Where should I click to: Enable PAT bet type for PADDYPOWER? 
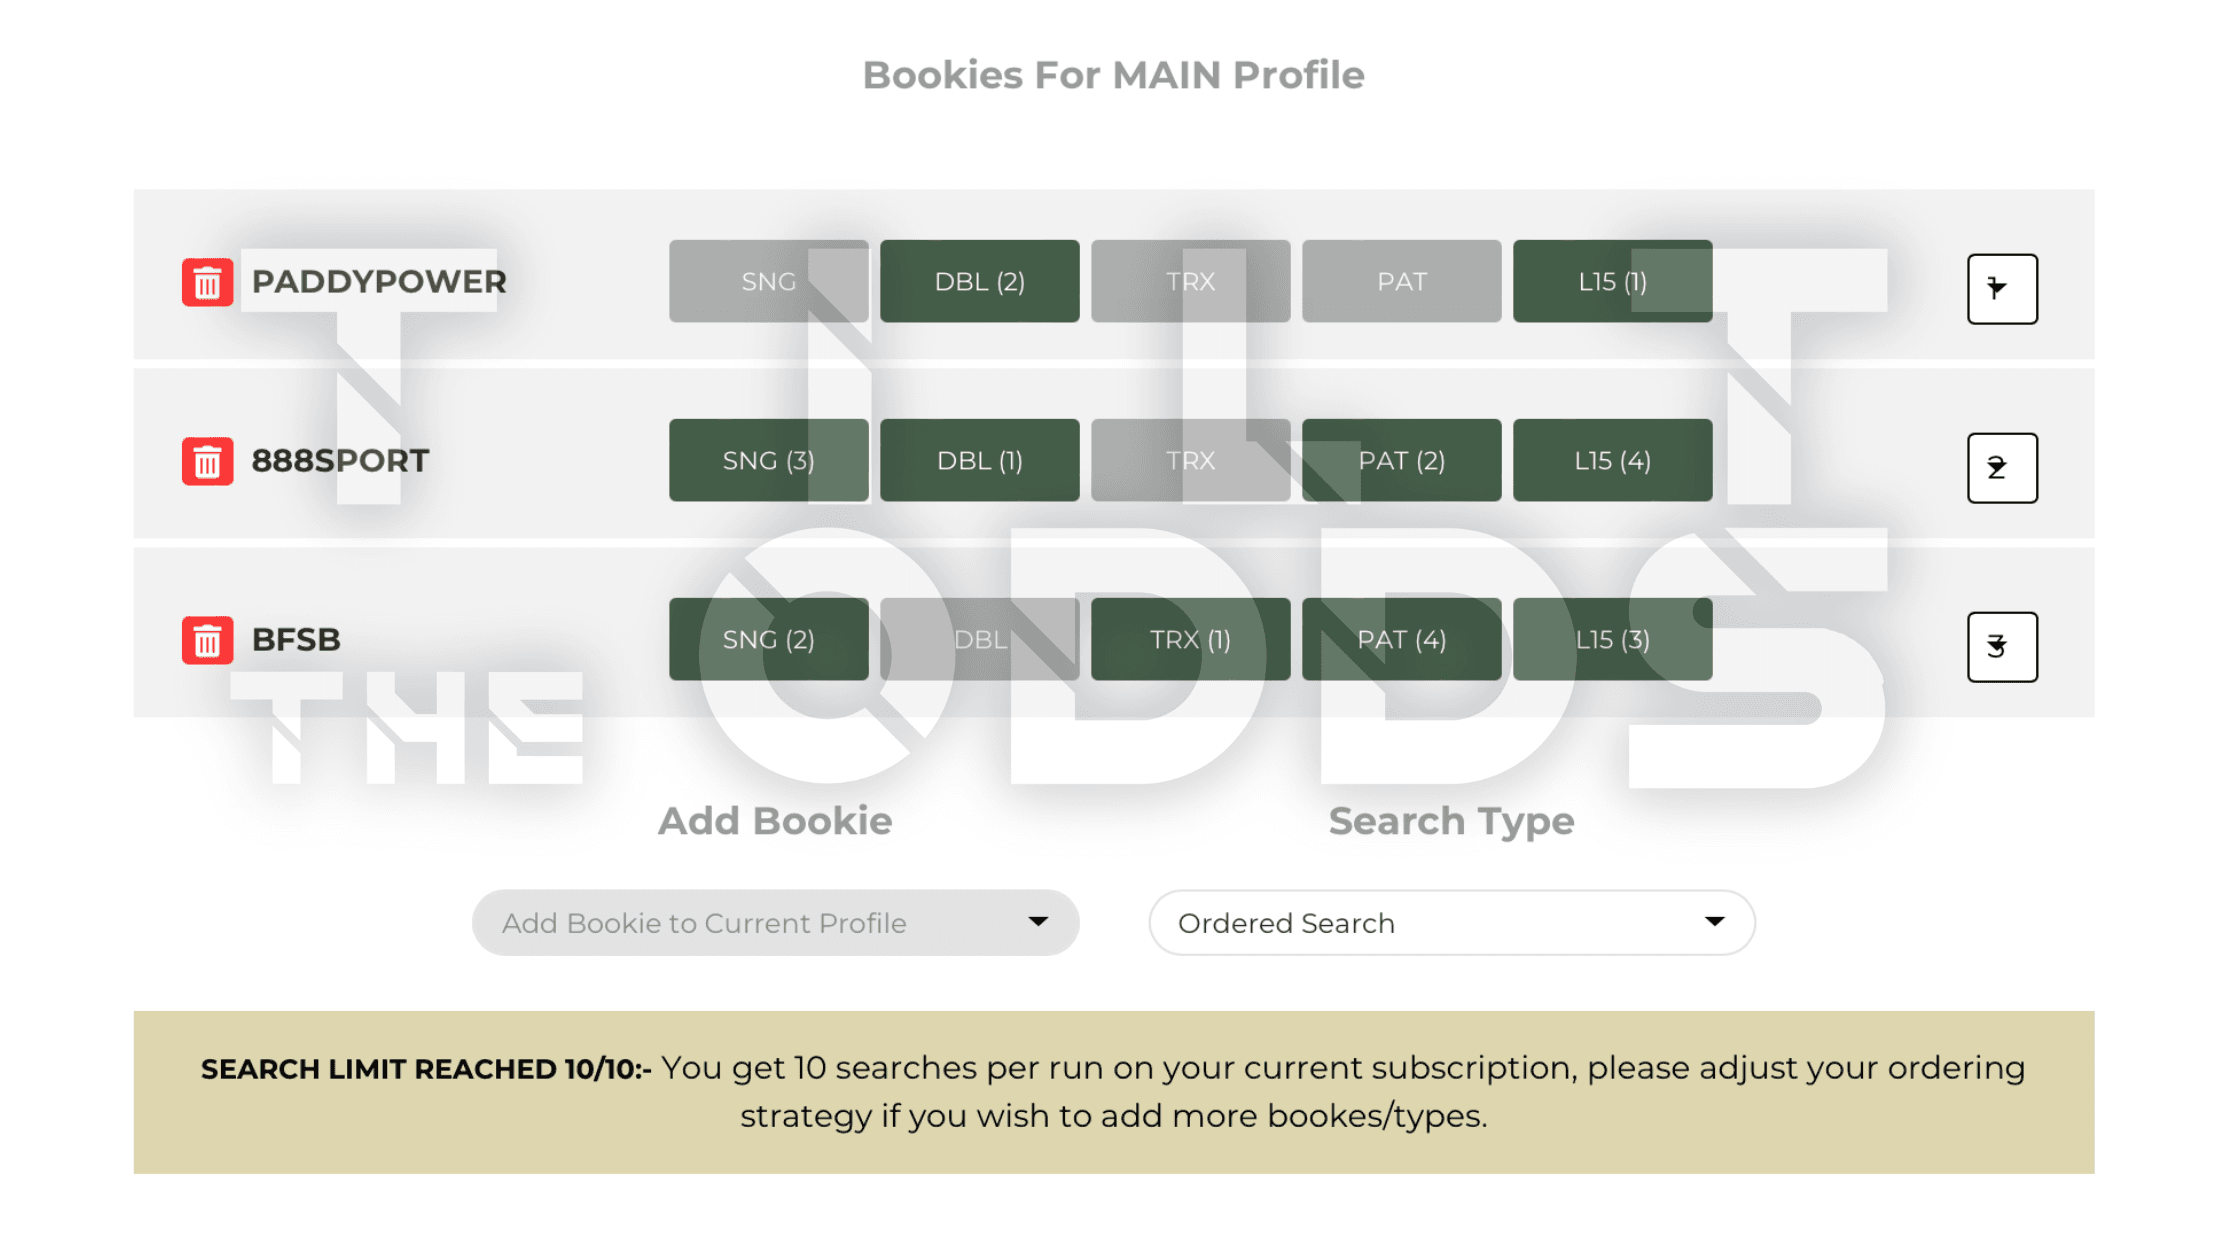click(1401, 282)
